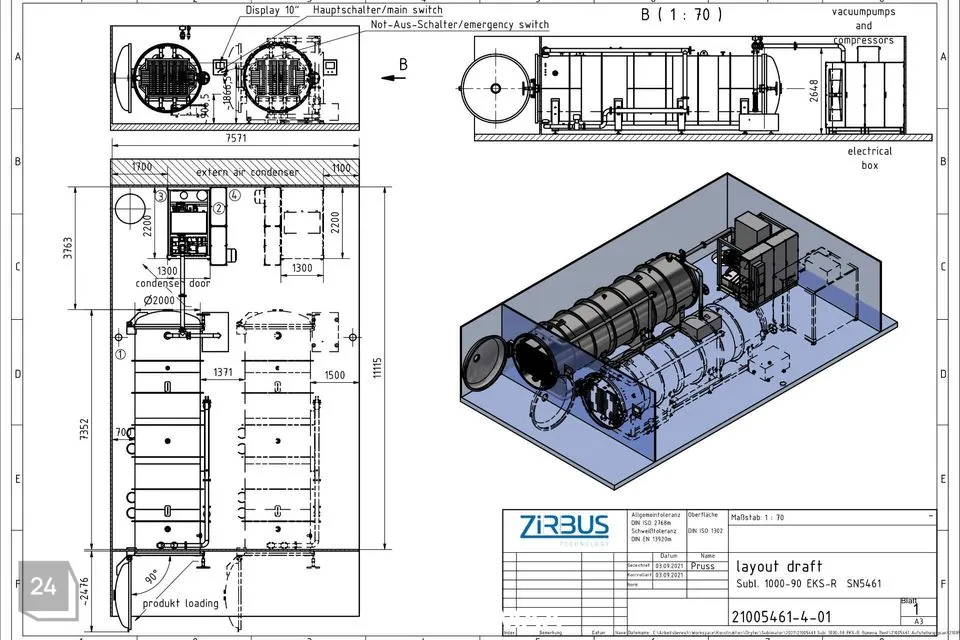Select the "layout draft" title text
The height and width of the screenshot is (640, 960).
click(765, 567)
